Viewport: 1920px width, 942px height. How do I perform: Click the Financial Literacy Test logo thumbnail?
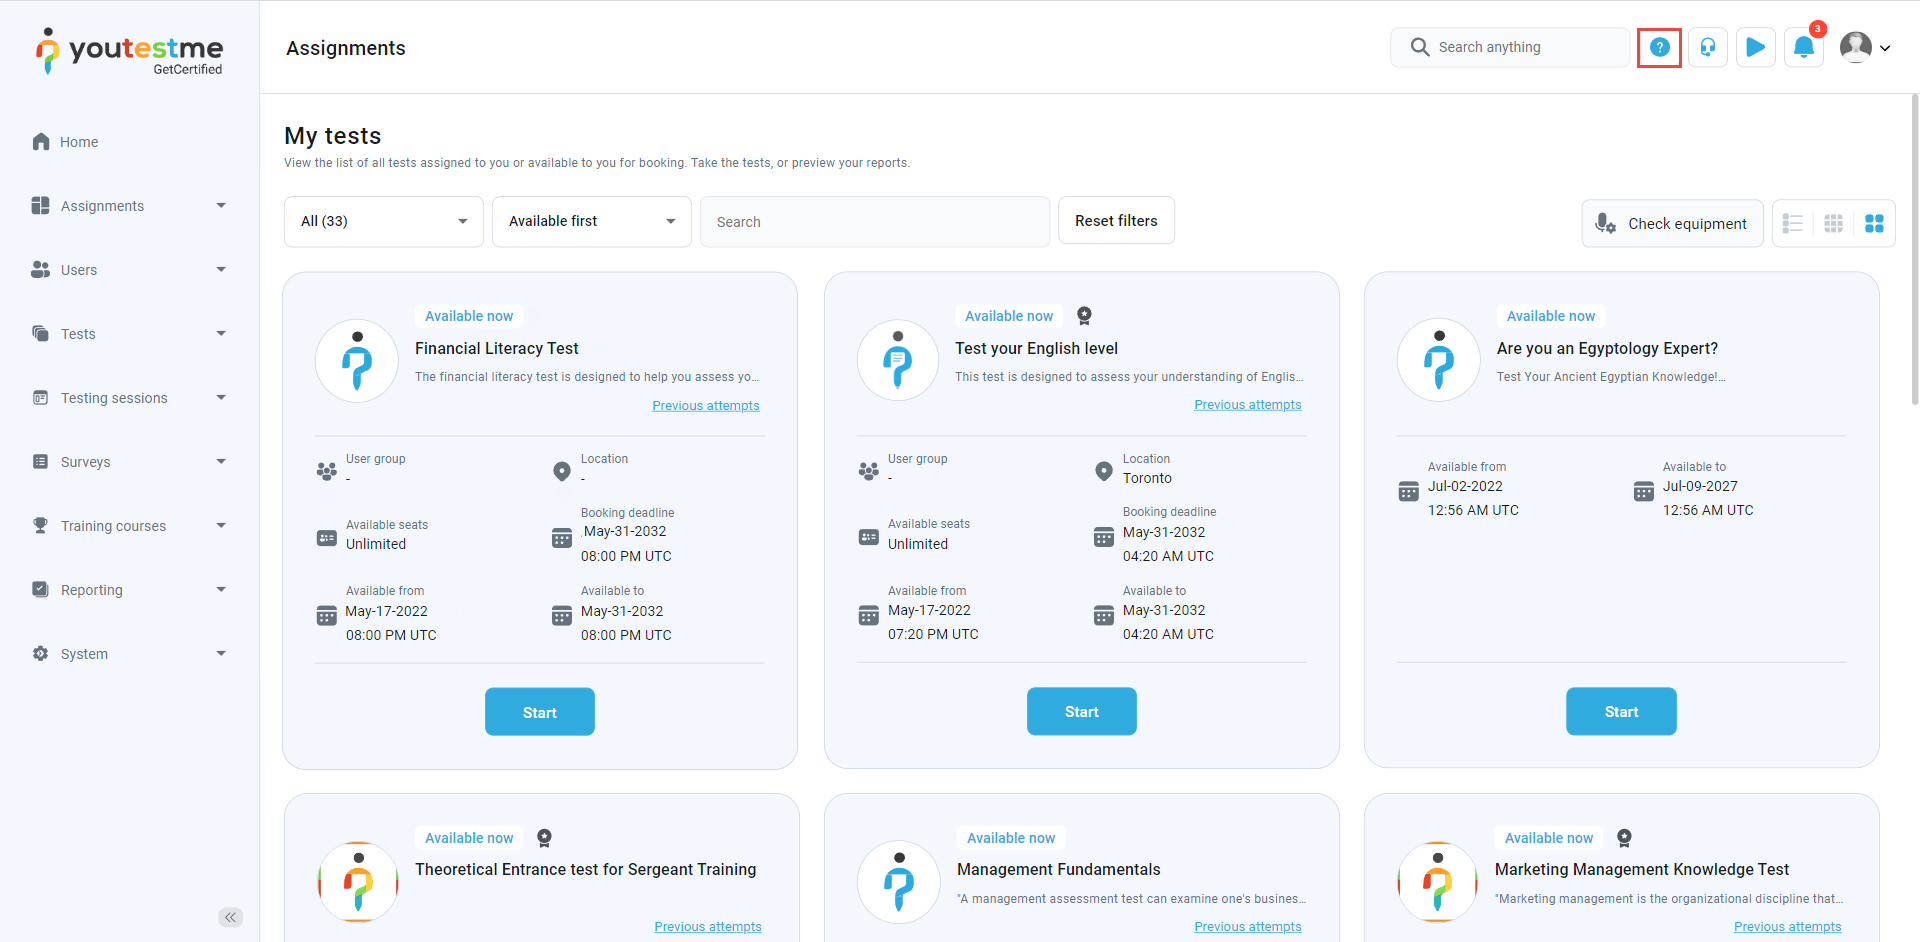[357, 361]
